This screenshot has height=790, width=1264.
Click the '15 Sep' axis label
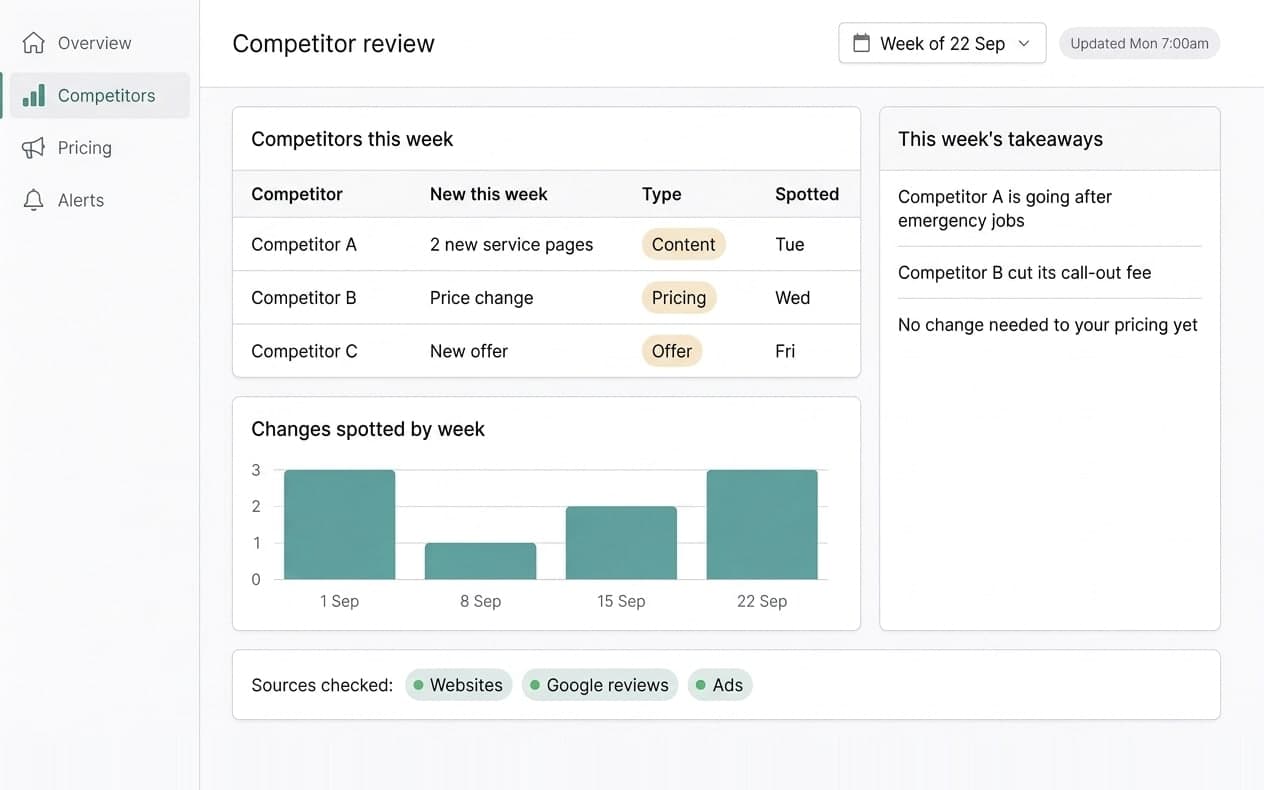click(x=621, y=601)
